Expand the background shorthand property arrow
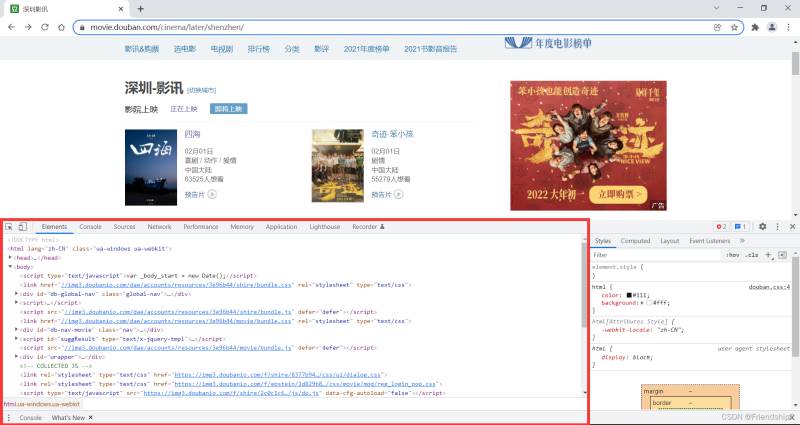 pos(642,303)
